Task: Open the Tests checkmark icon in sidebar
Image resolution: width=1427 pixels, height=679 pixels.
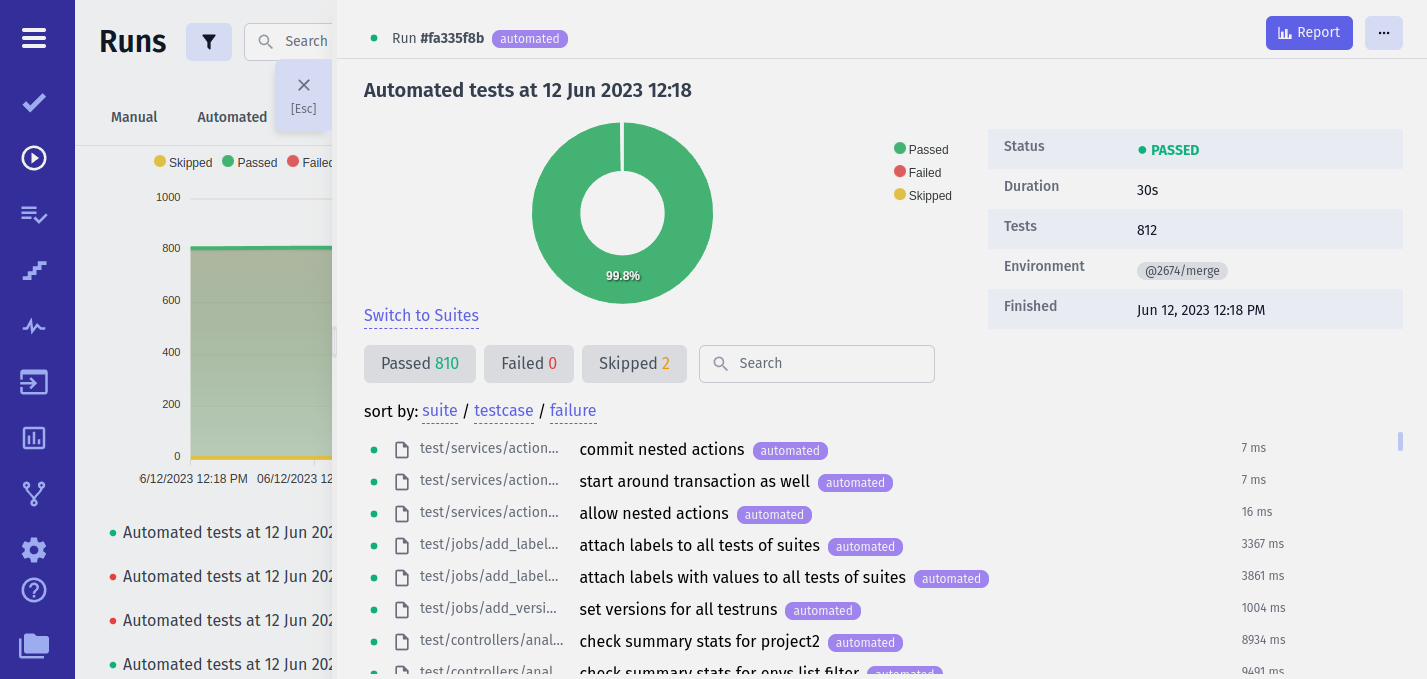Action: (34, 102)
